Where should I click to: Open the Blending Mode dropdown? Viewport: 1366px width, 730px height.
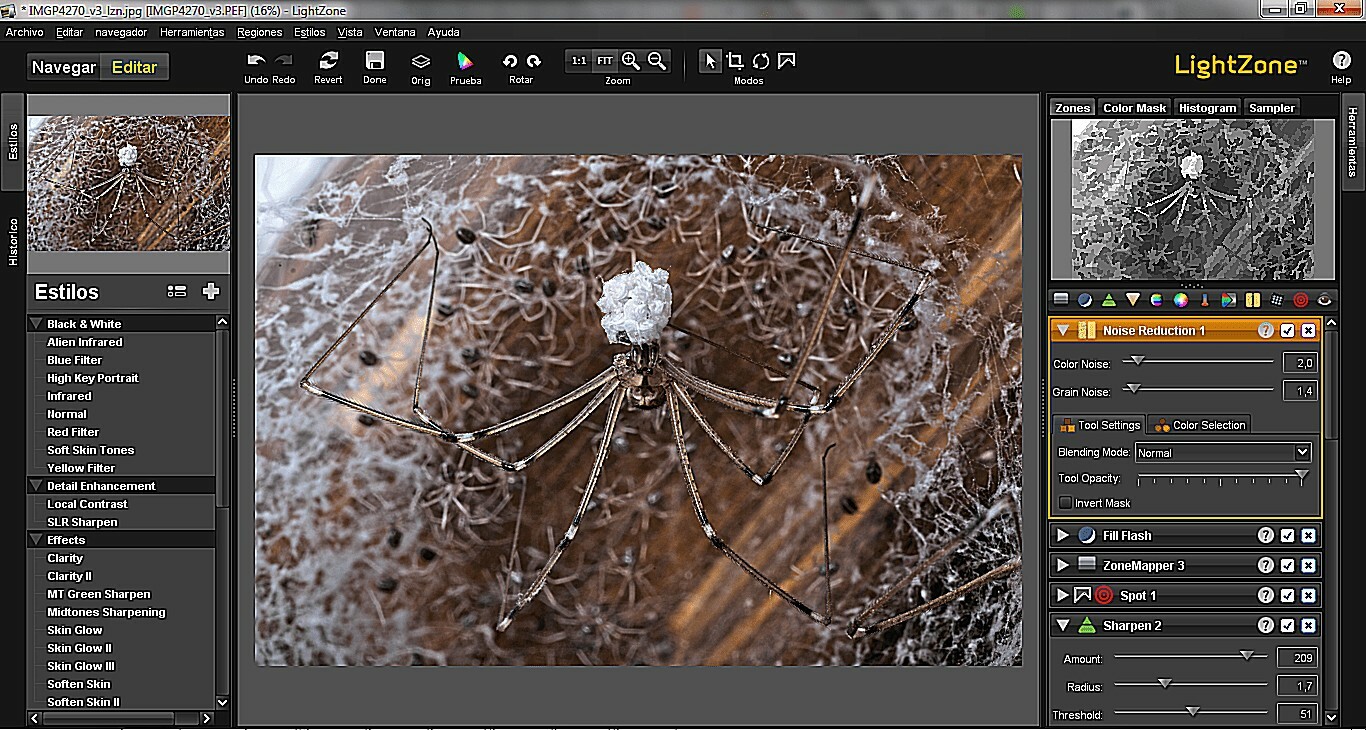tap(1223, 453)
